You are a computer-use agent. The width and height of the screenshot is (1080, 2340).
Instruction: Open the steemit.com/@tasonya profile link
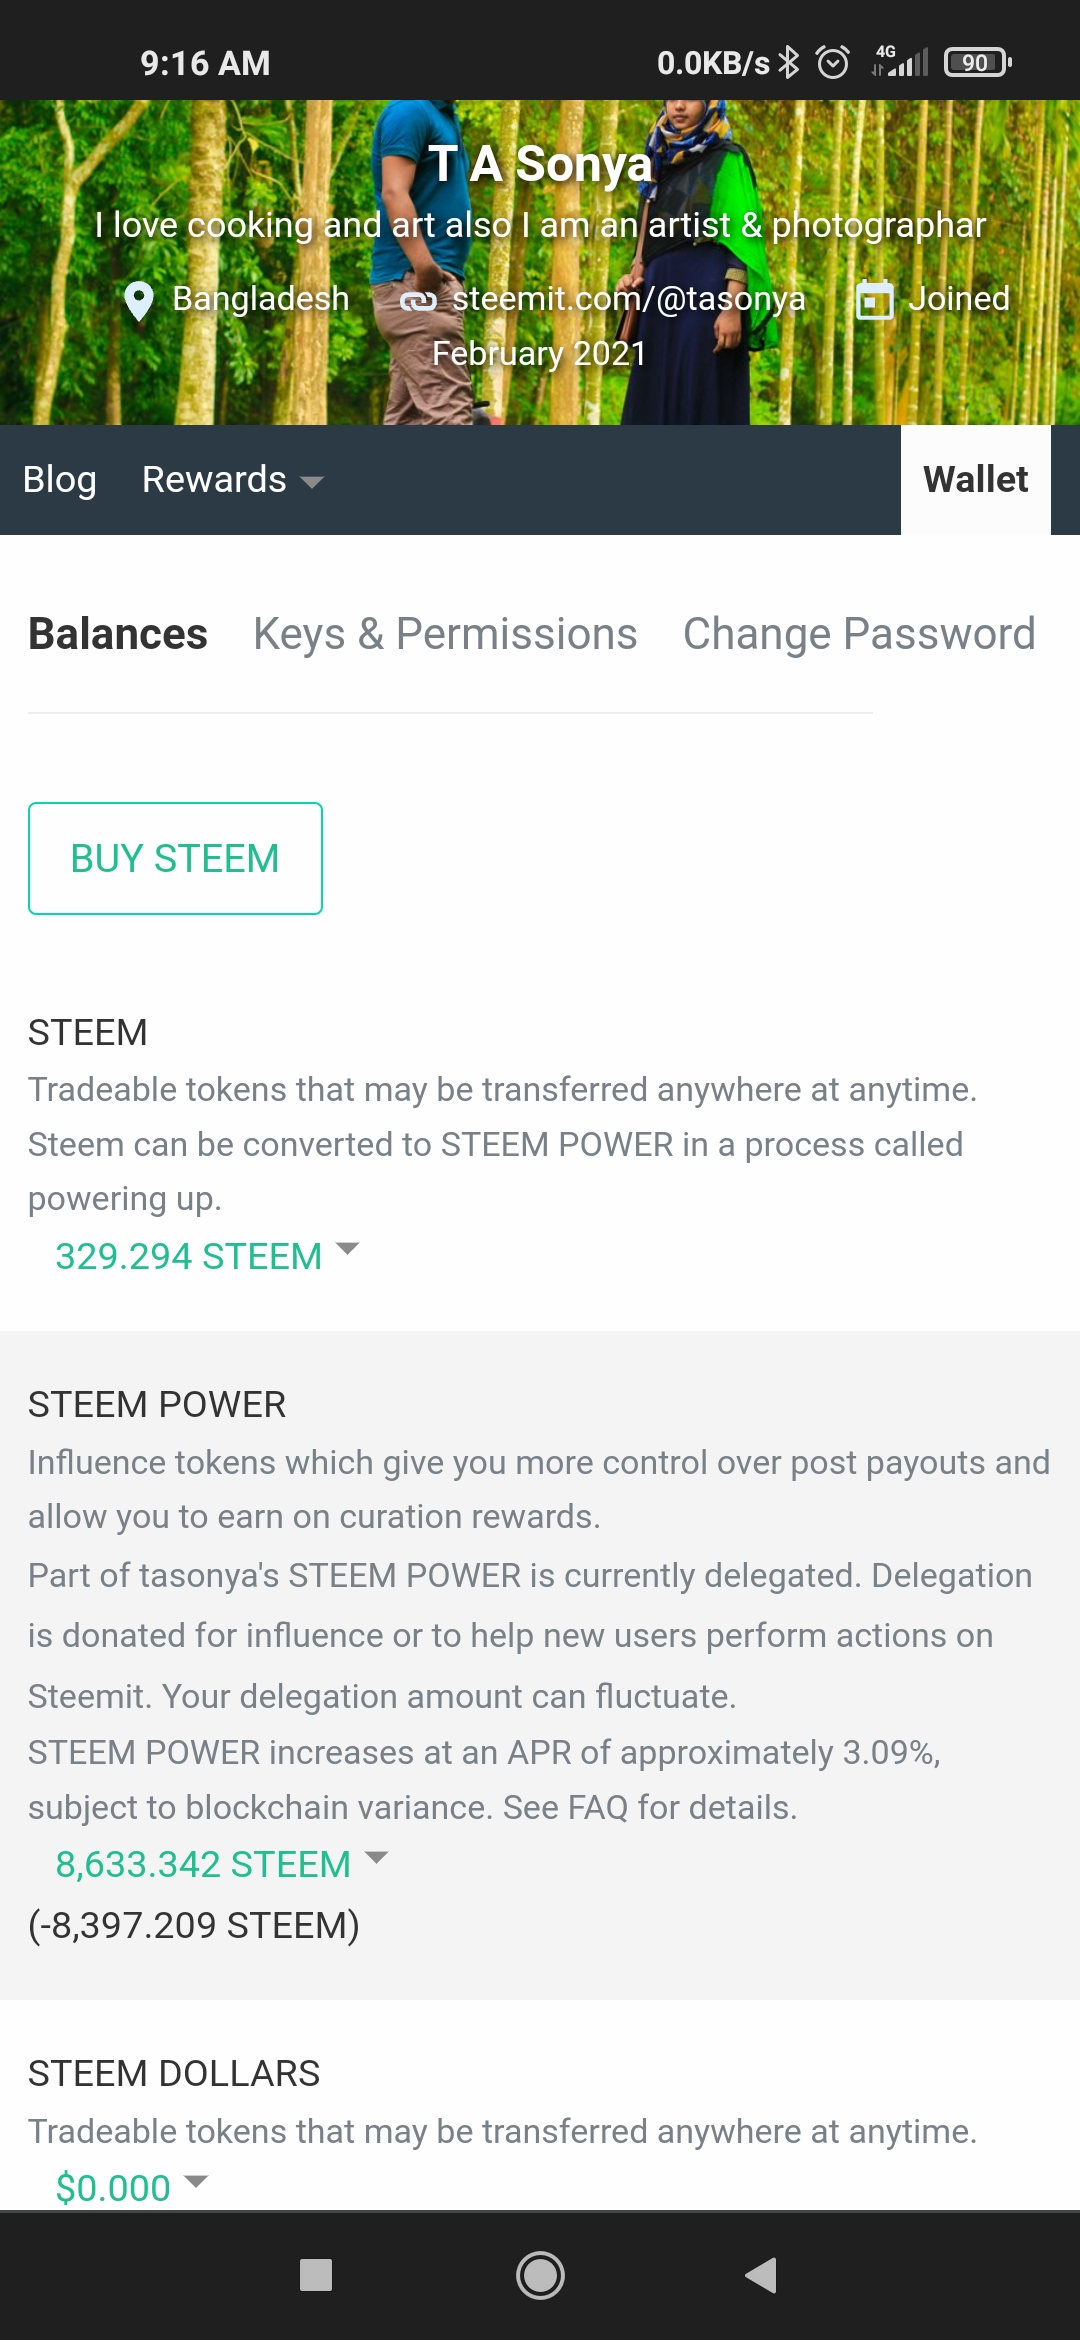tap(628, 299)
